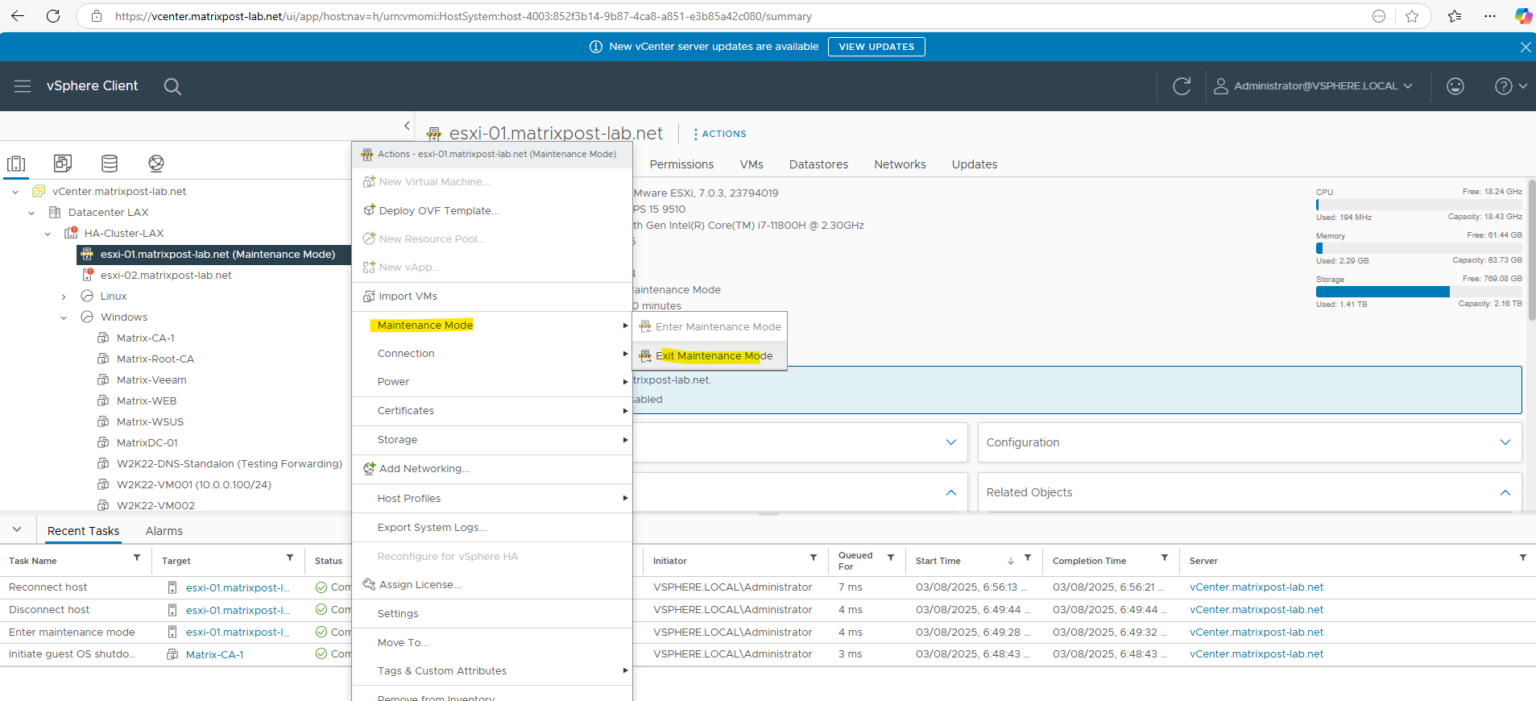Select Matrix-Veeam VM in inventory tree
The height and width of the screenshot is (701, 1536).
(x=151, y=380)
